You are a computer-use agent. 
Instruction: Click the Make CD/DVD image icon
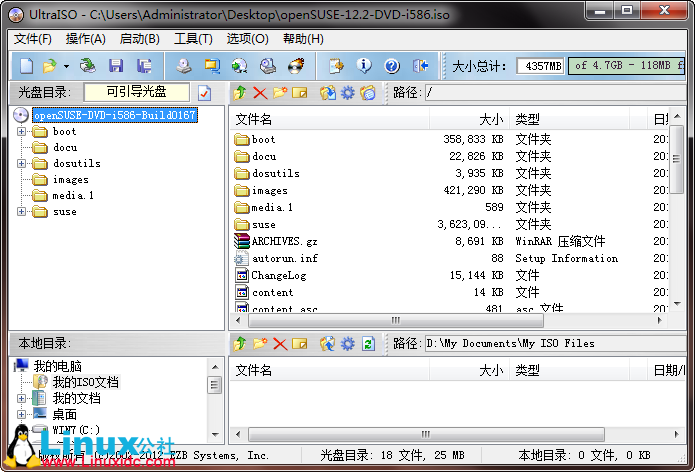click(x=184, y=66)
